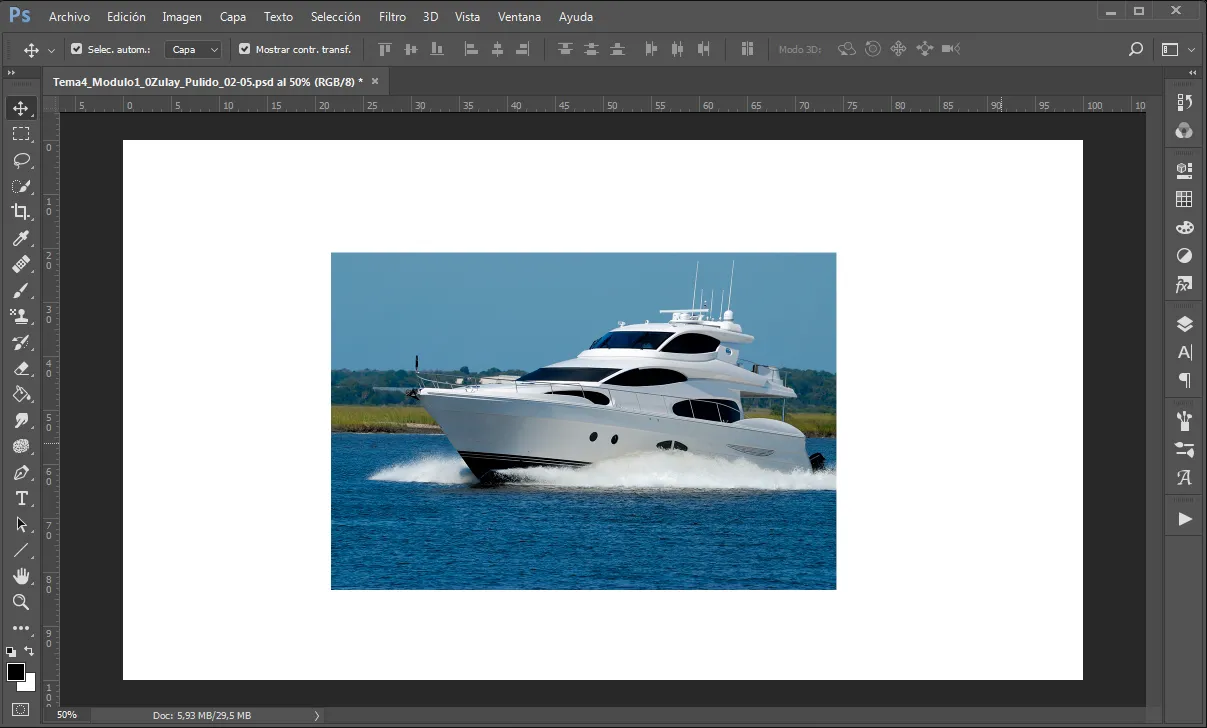Image resolution: width=1207 pixels, height=728 pixels.
Task: Choose the Crop tool
Action: click(21, 212)
